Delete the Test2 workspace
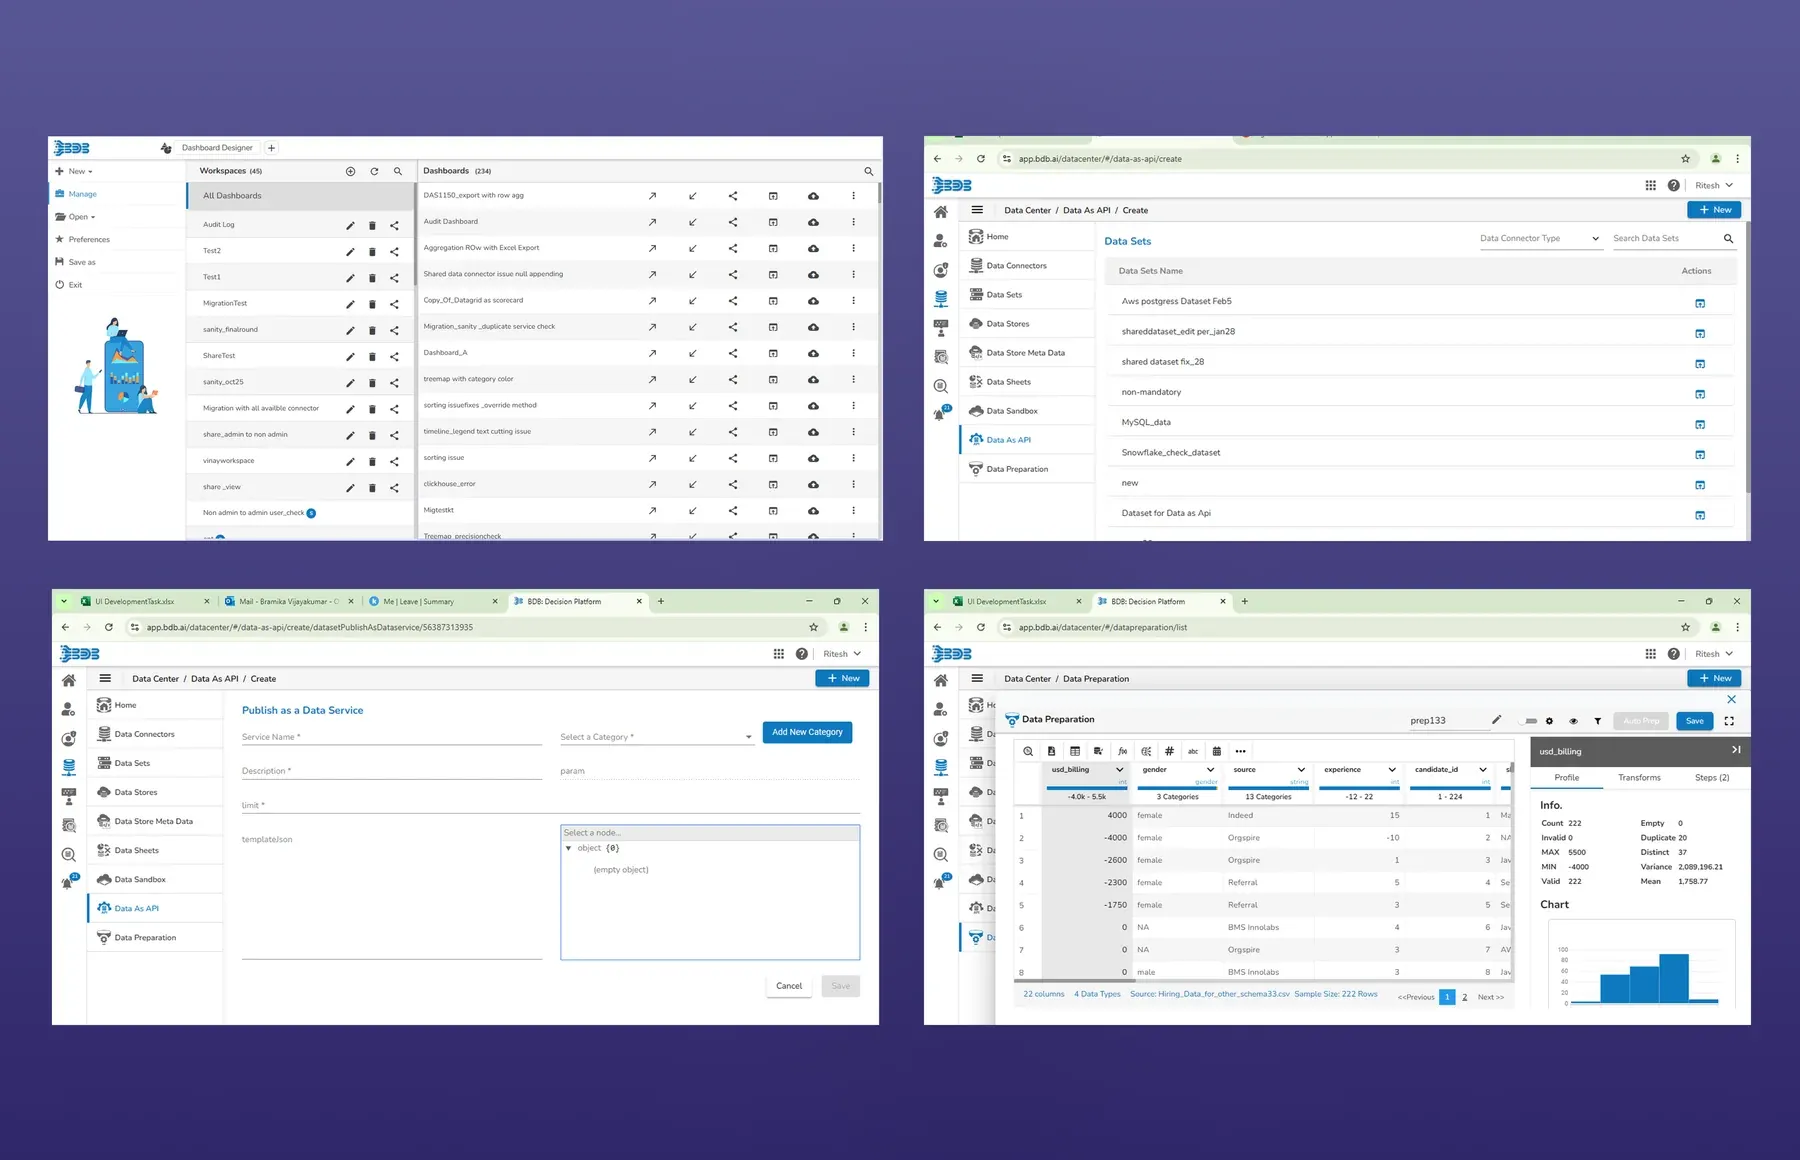The width and height of the screenshot is (1800, 1160). 372,251
